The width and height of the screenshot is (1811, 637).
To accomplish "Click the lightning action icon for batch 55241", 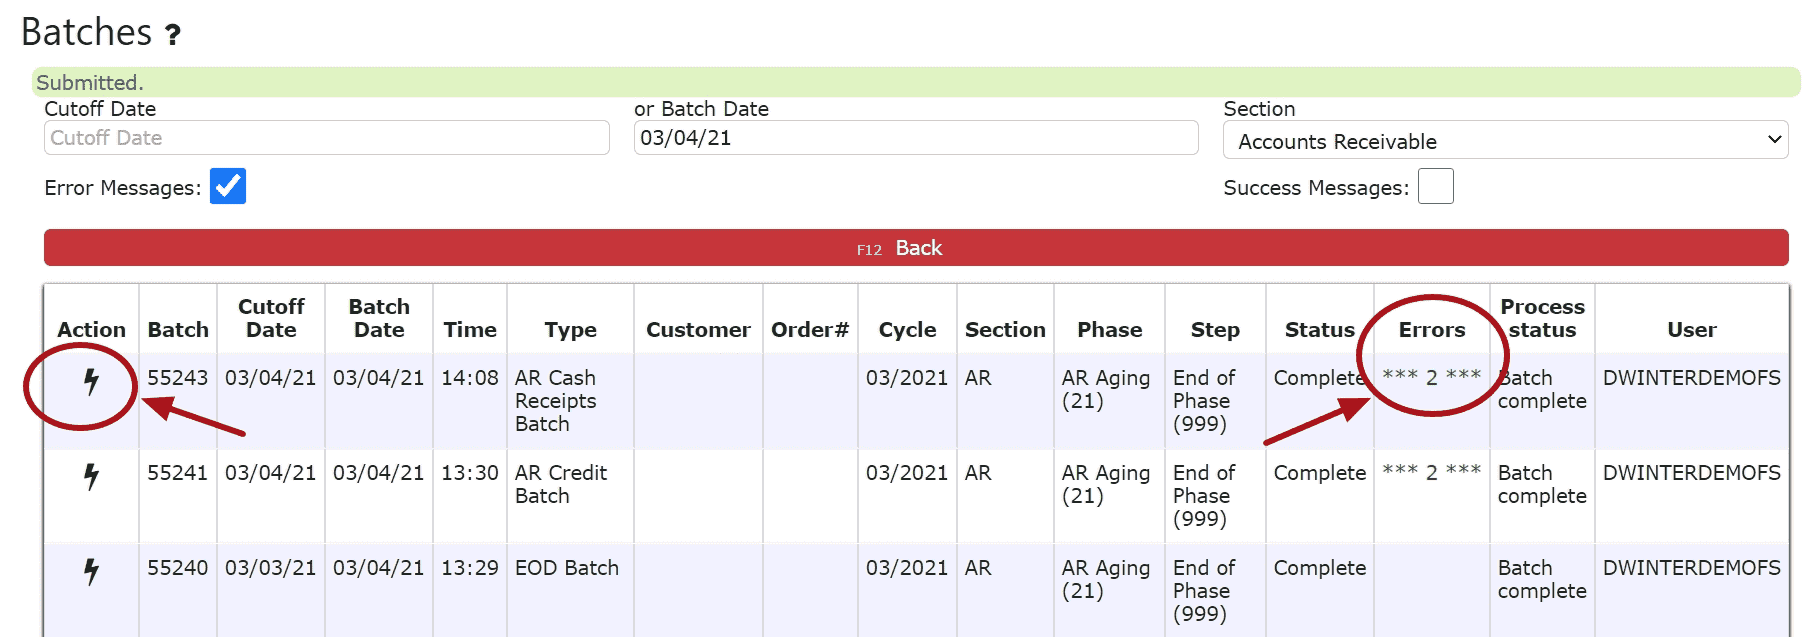I will 91,476.
